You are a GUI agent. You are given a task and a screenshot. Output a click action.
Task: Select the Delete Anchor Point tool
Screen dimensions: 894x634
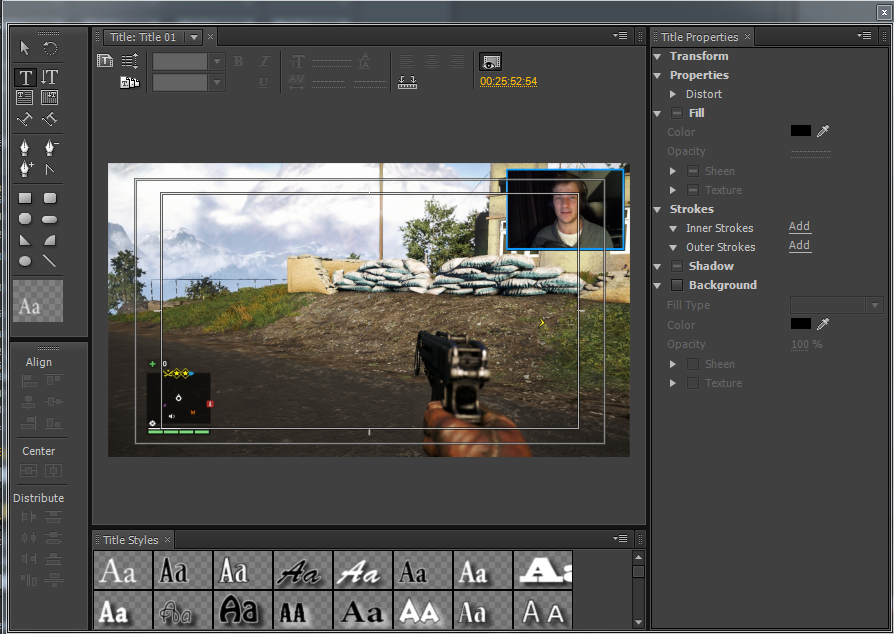click(x=51, y=148)
